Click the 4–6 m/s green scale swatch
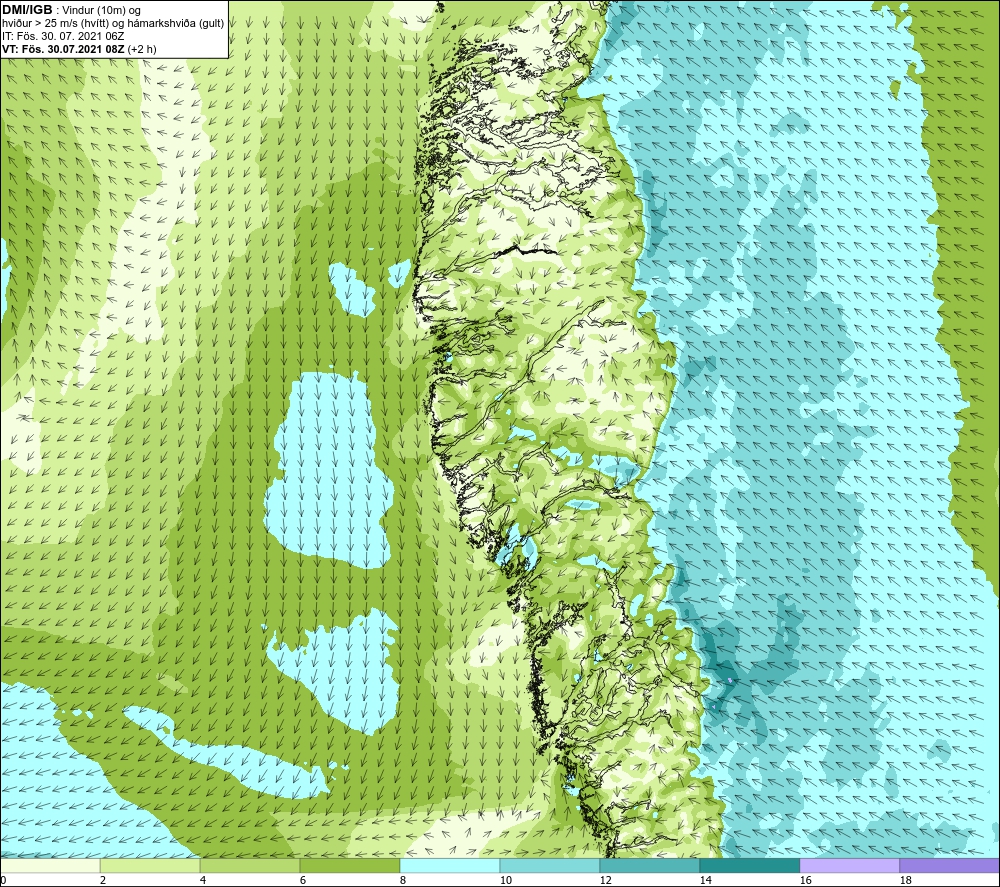This screenshot has width=1000, height=887. pos(250,865)
